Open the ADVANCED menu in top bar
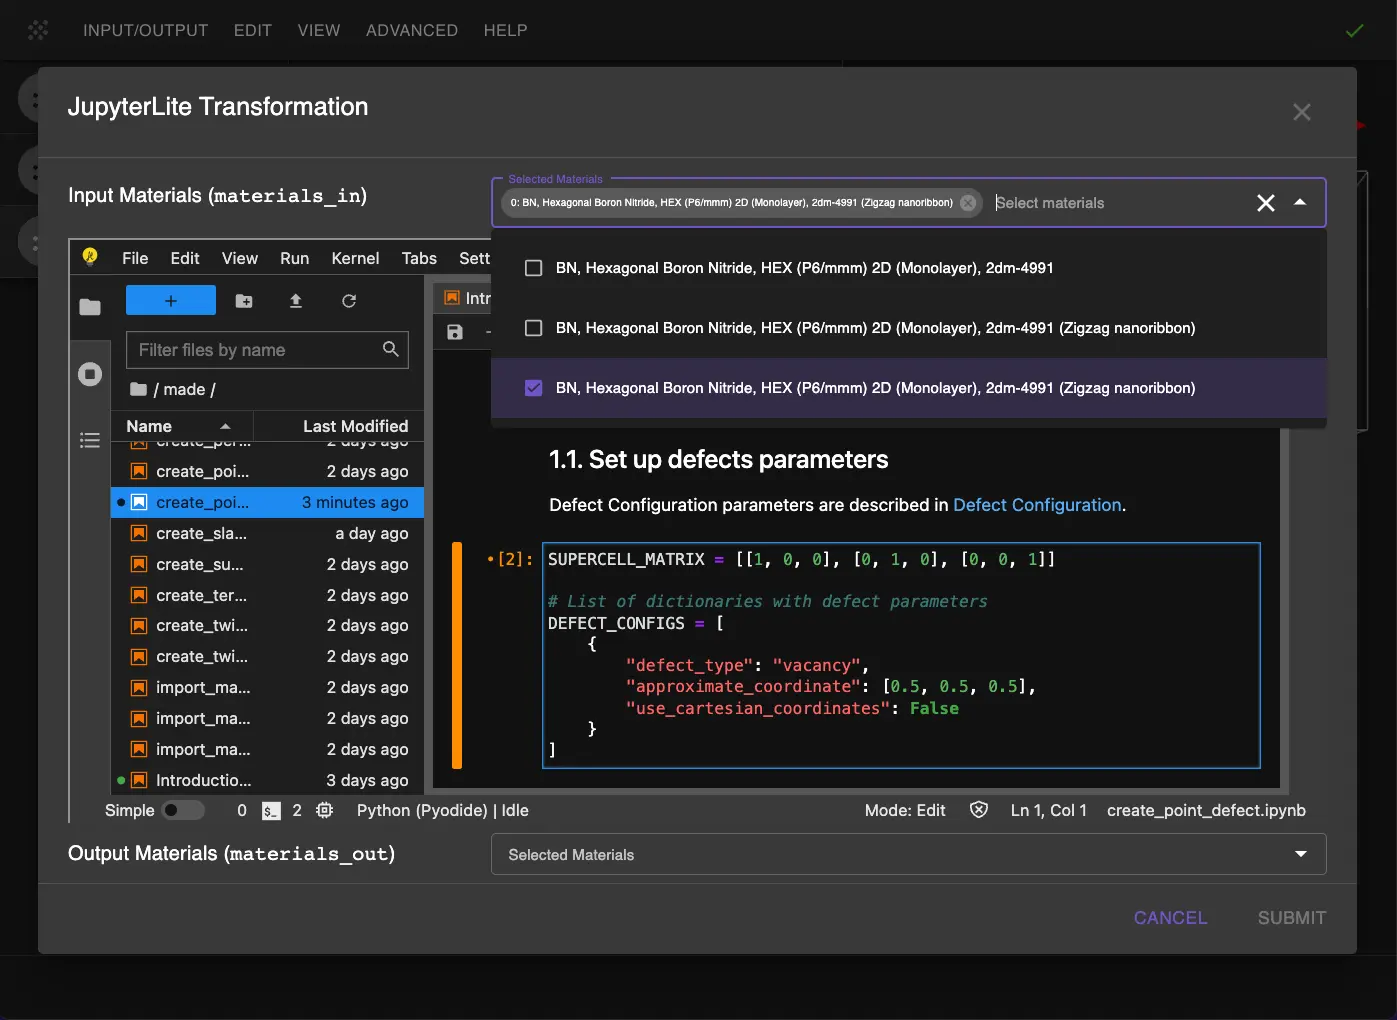 click(x=411, y=30)
